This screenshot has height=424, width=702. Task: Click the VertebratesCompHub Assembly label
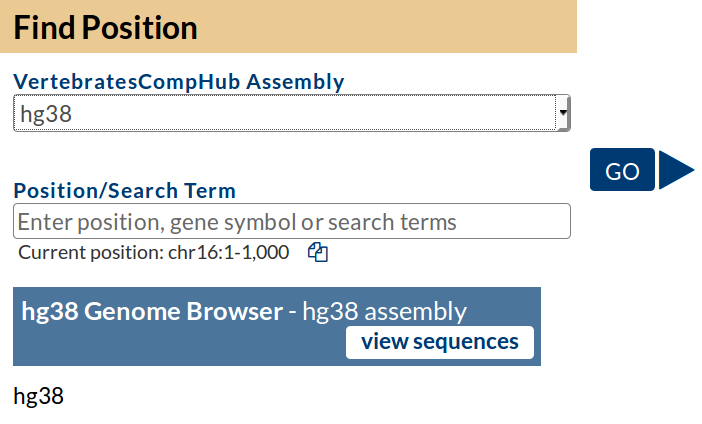coord(178,82)
